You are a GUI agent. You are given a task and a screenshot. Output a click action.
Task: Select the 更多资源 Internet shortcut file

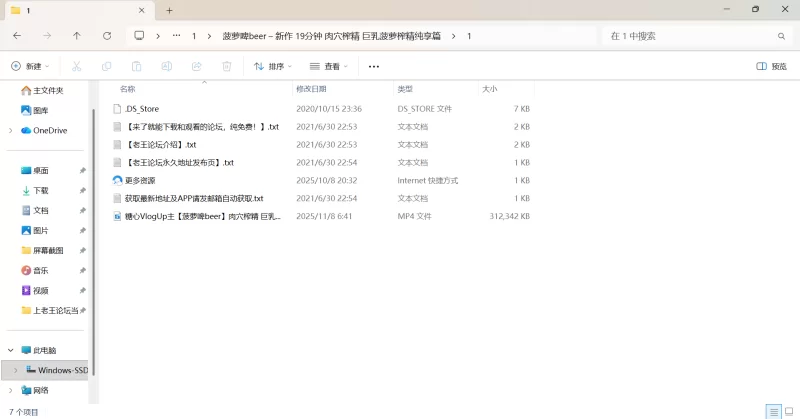[x=140, y=180]
